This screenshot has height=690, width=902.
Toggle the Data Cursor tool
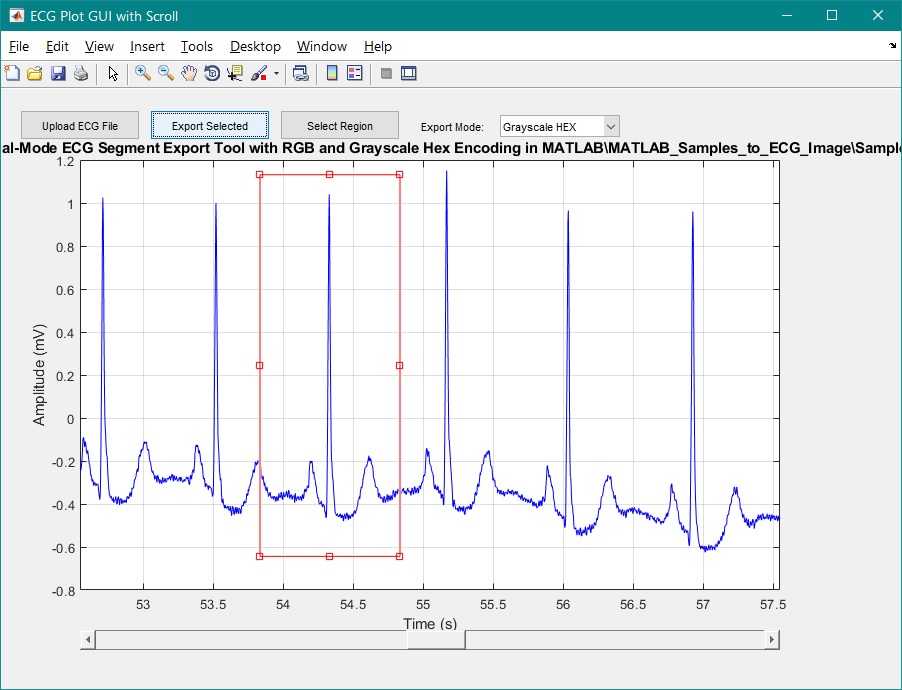point(235,73)
